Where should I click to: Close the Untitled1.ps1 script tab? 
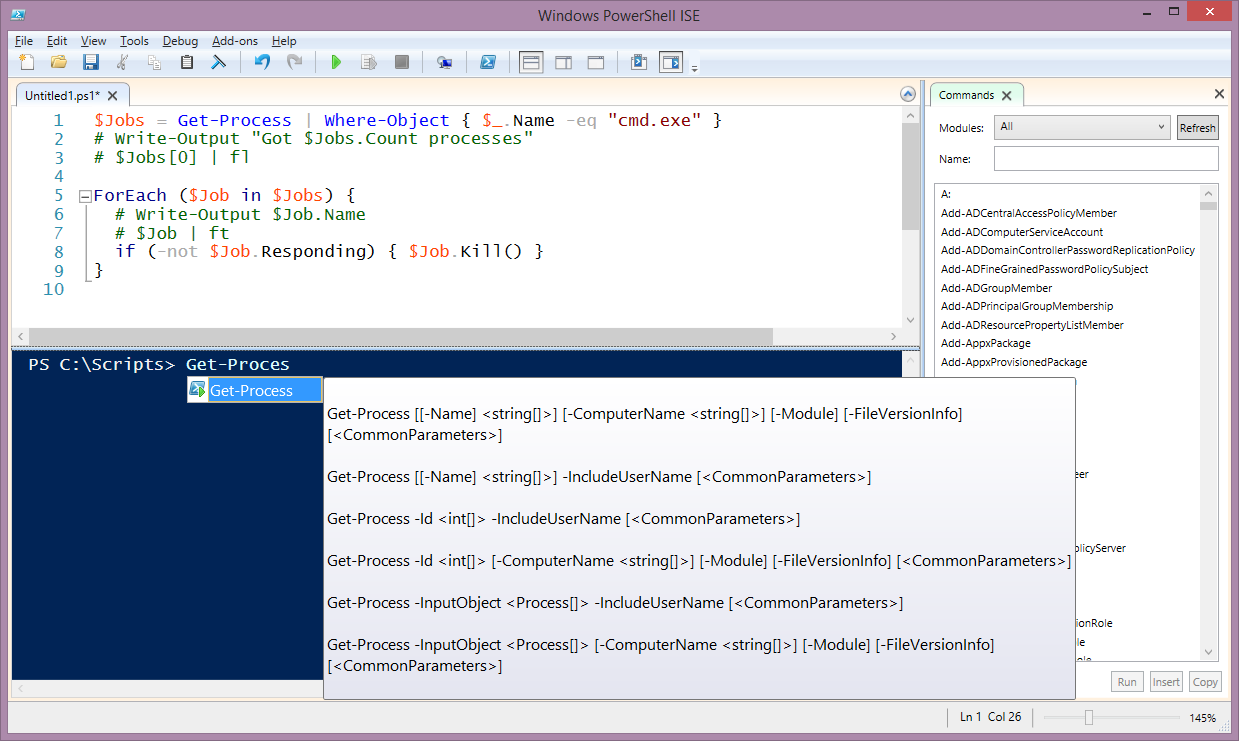(113, 96)
